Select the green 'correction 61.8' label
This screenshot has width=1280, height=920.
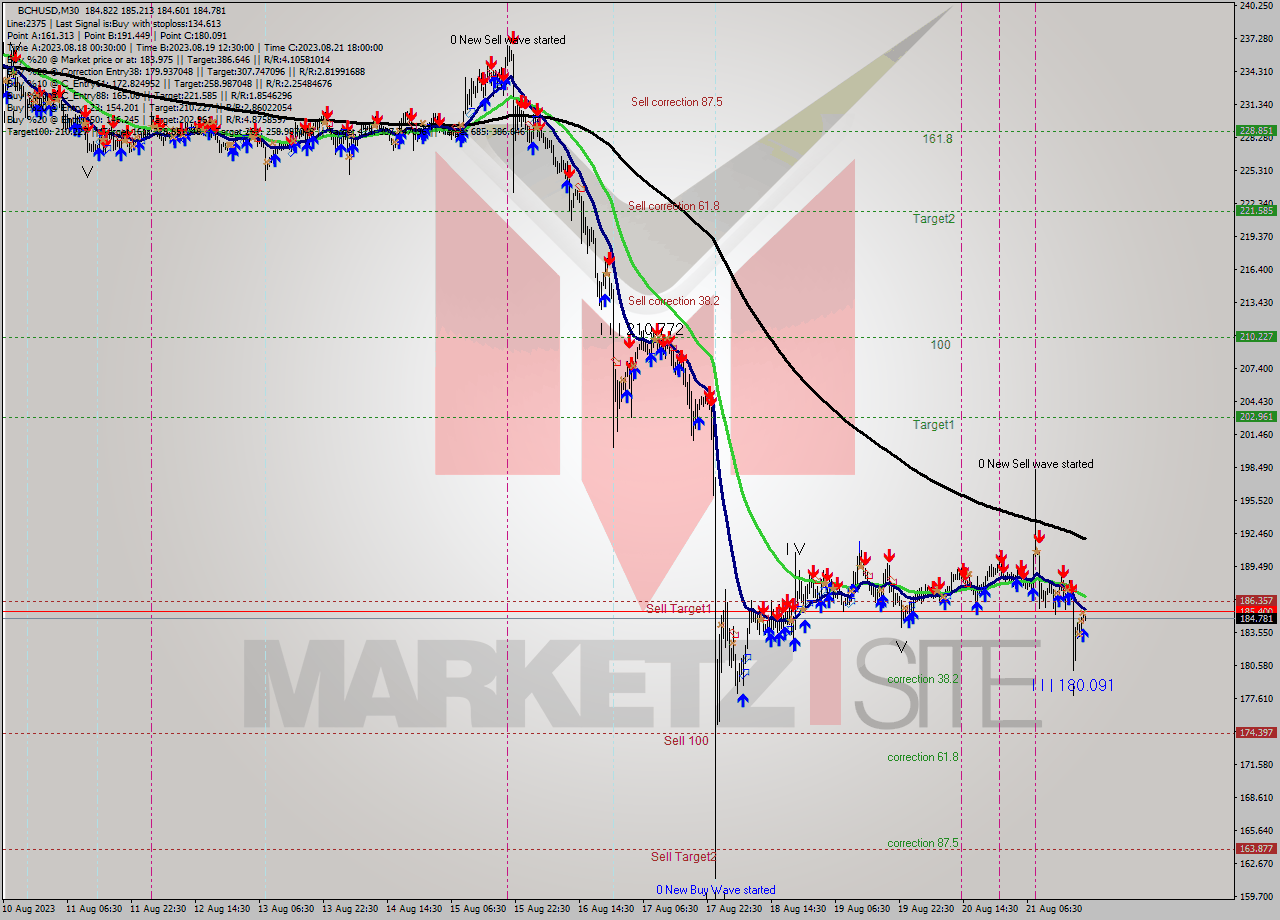[923, 757]
